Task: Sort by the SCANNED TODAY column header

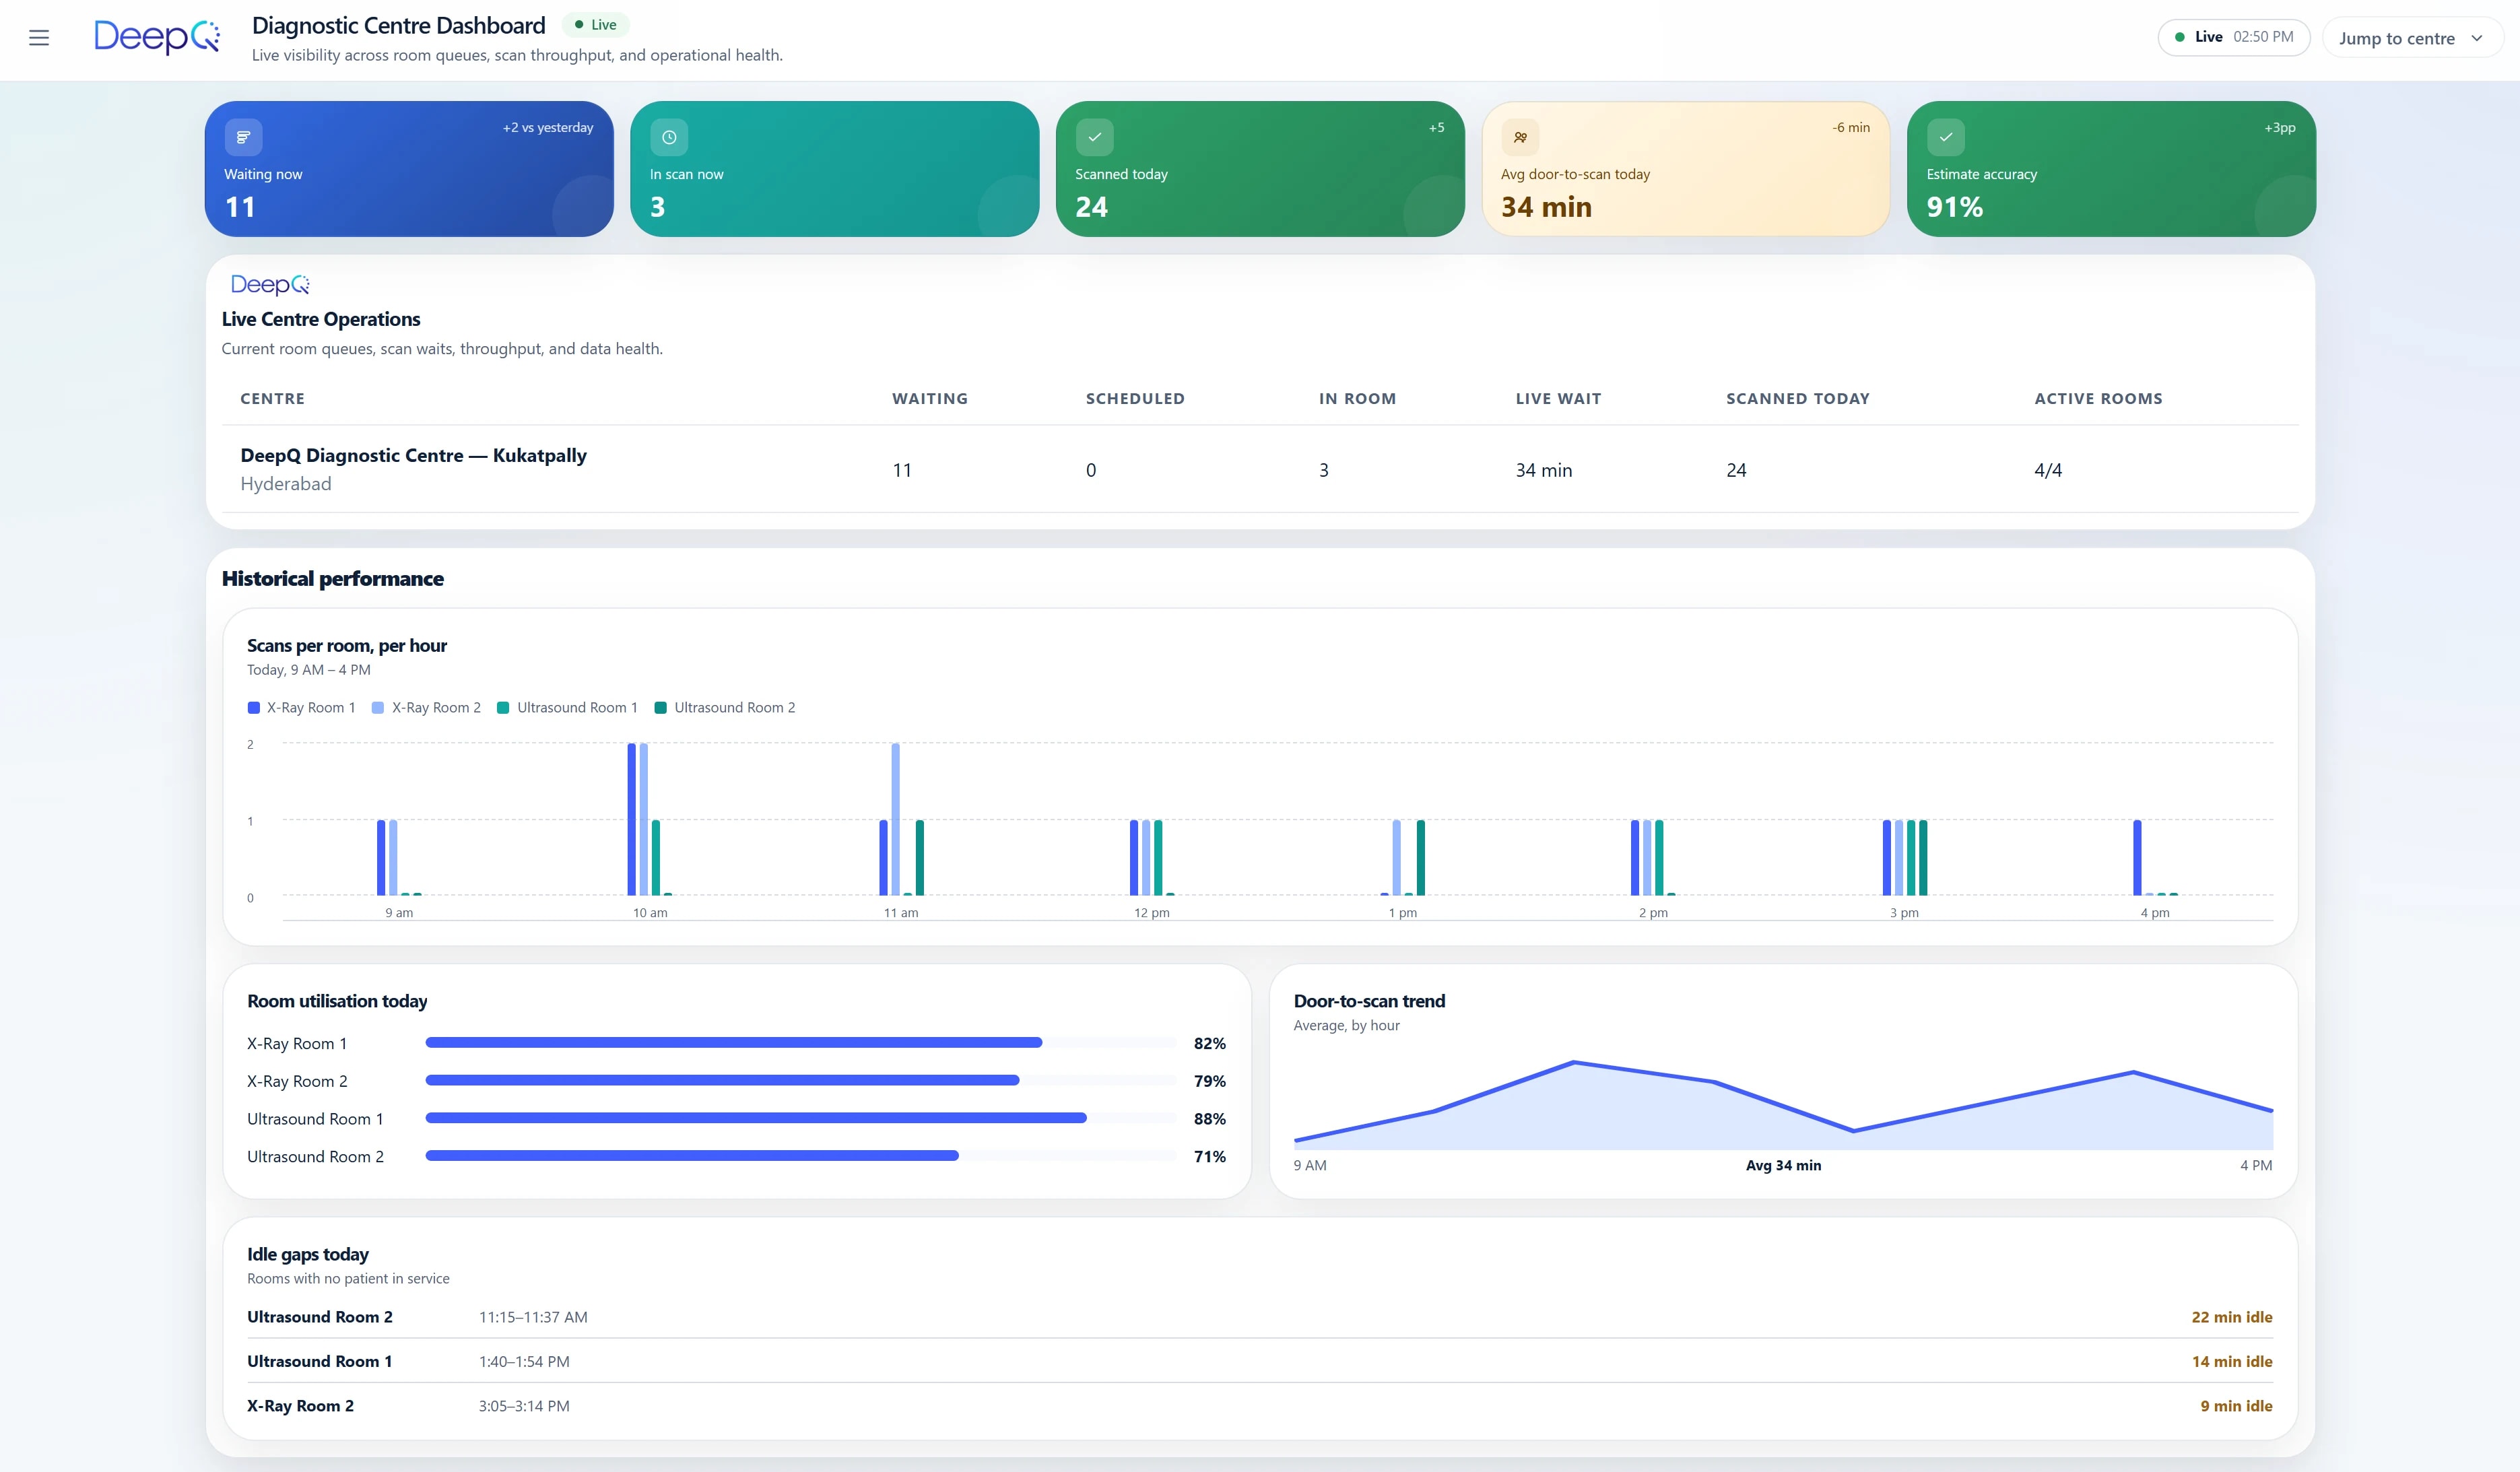Action: (1798, 399)
